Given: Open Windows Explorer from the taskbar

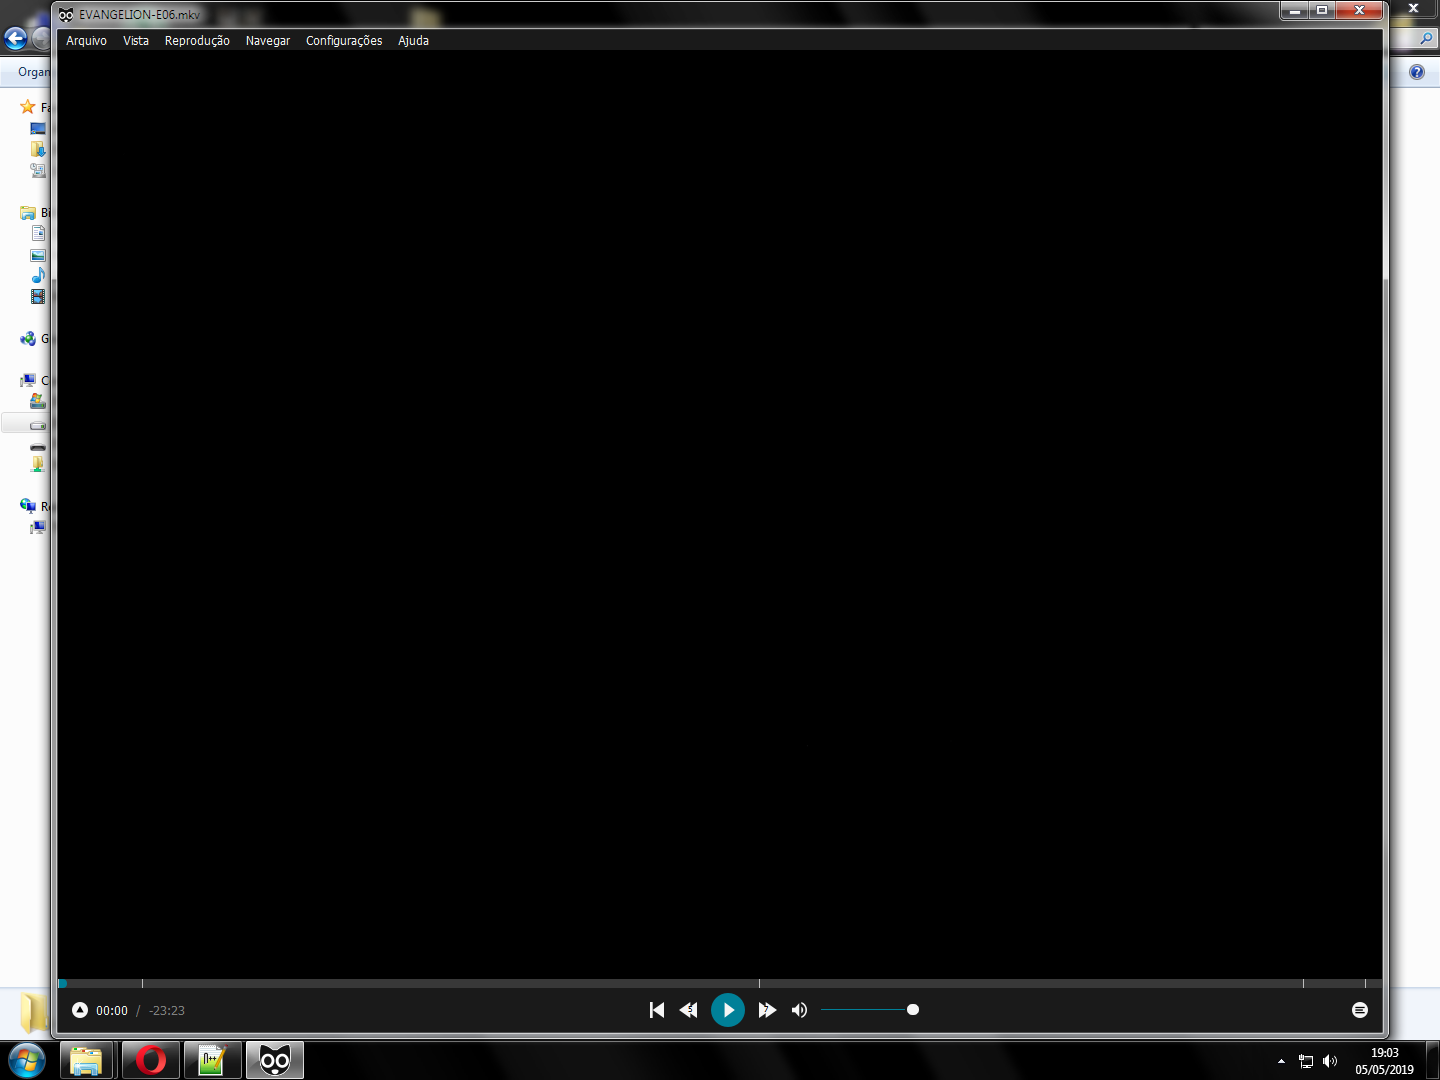Looking at the screenshot, I should [x=88, y=1059].
